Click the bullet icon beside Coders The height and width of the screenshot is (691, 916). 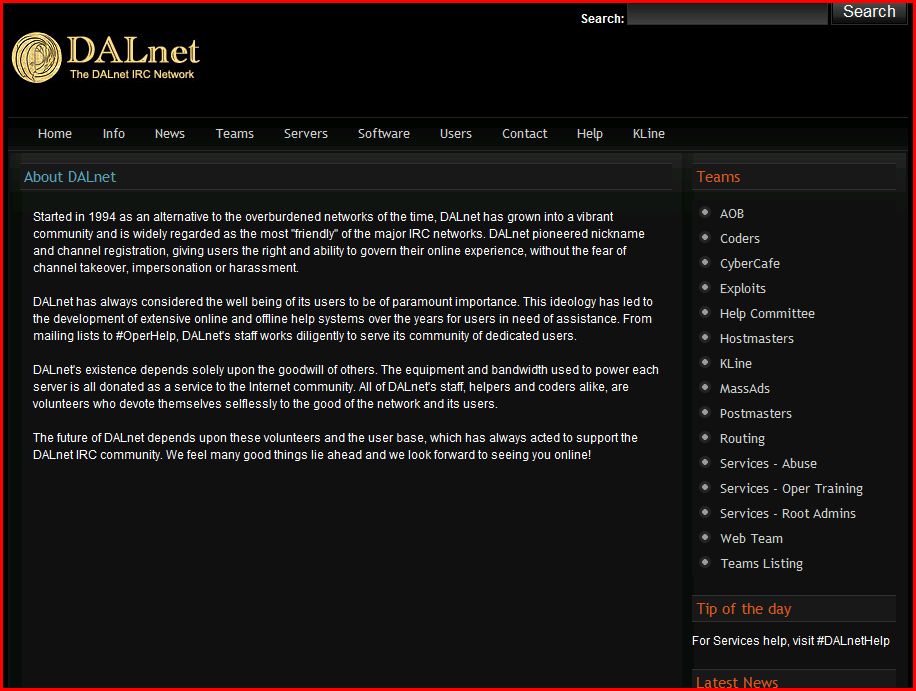(x=705, y=237)
